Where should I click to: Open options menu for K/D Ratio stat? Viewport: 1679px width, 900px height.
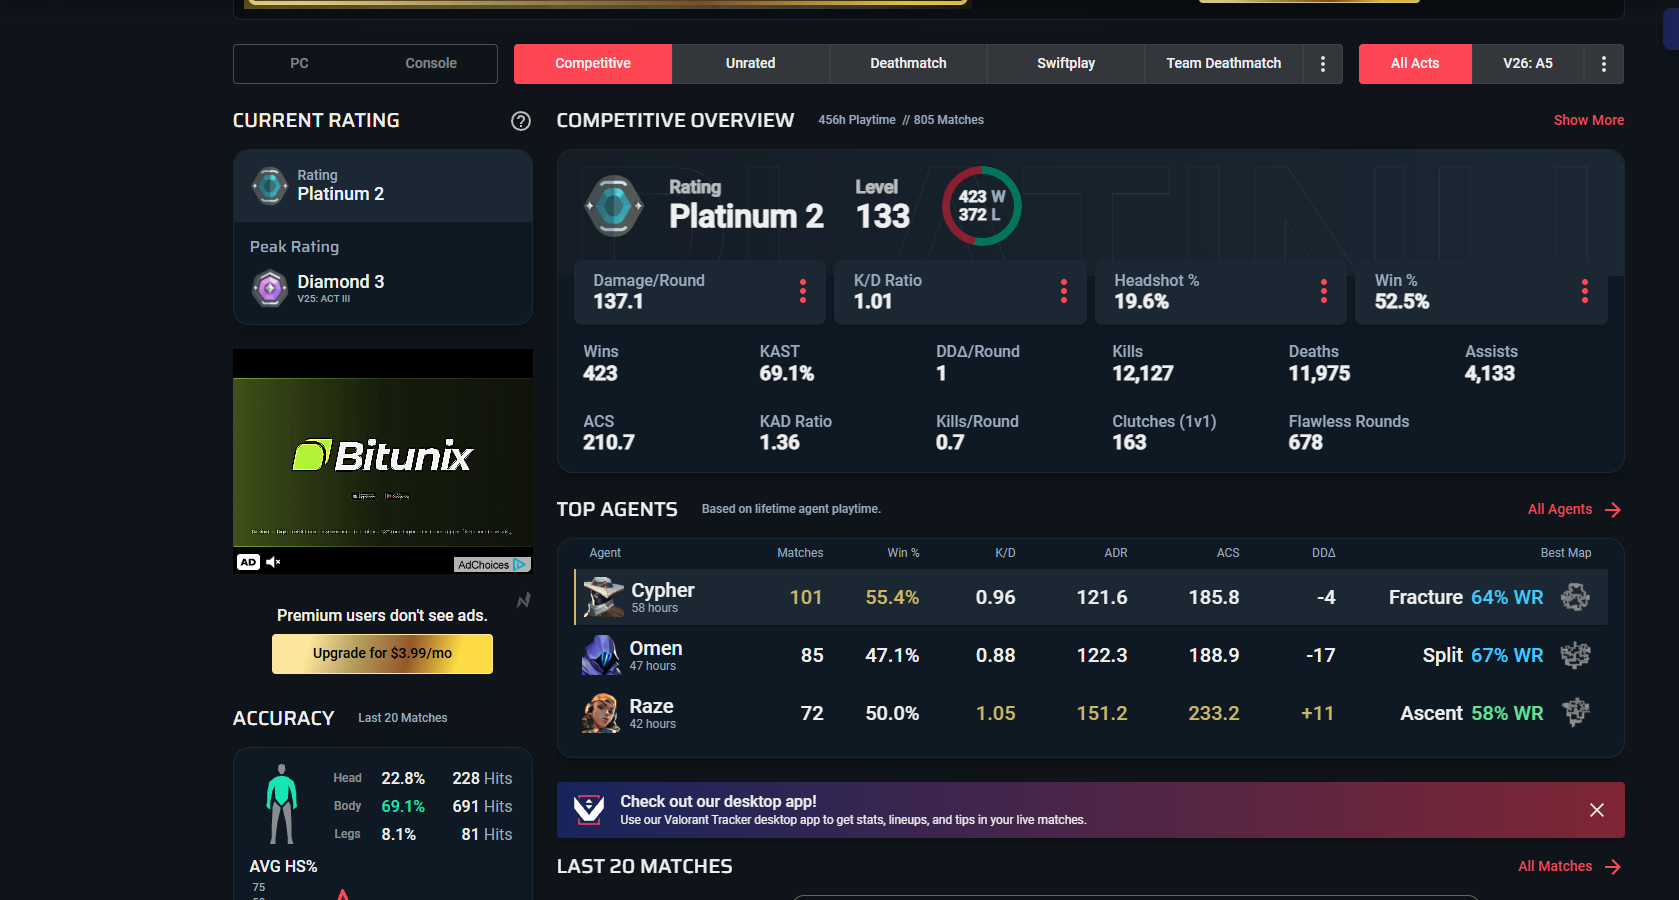[x=1064, y=291]
